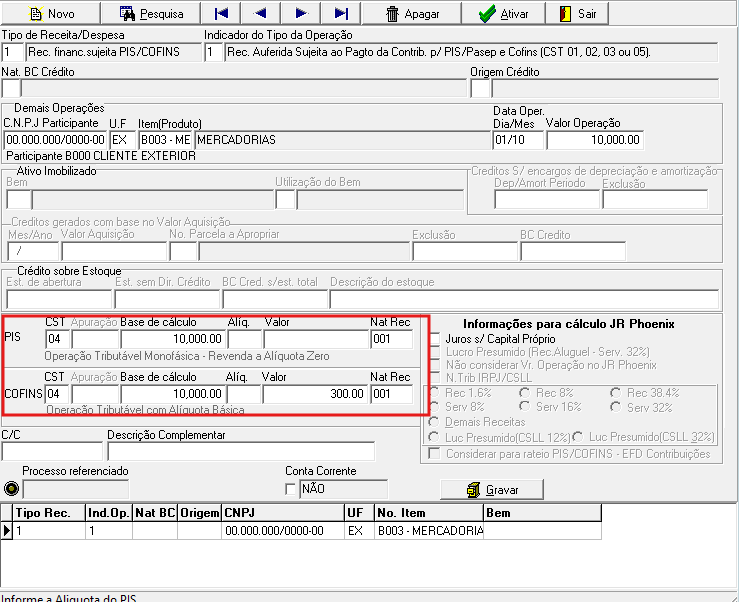Click Valor Operação field 10,000.00

[x=595, y=140]
